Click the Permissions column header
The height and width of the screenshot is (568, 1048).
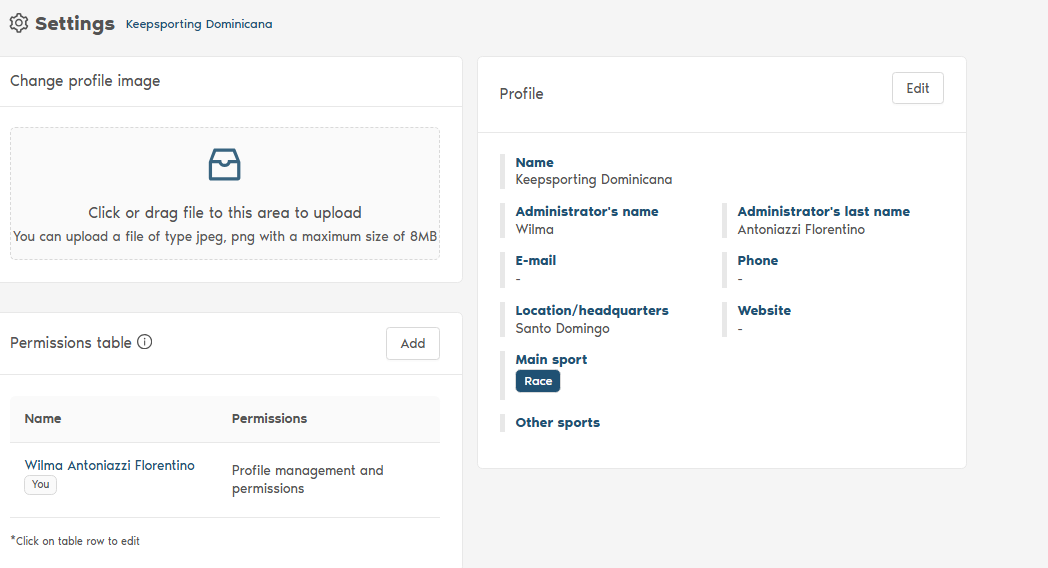pyautogui.click(x=269, y=419)
